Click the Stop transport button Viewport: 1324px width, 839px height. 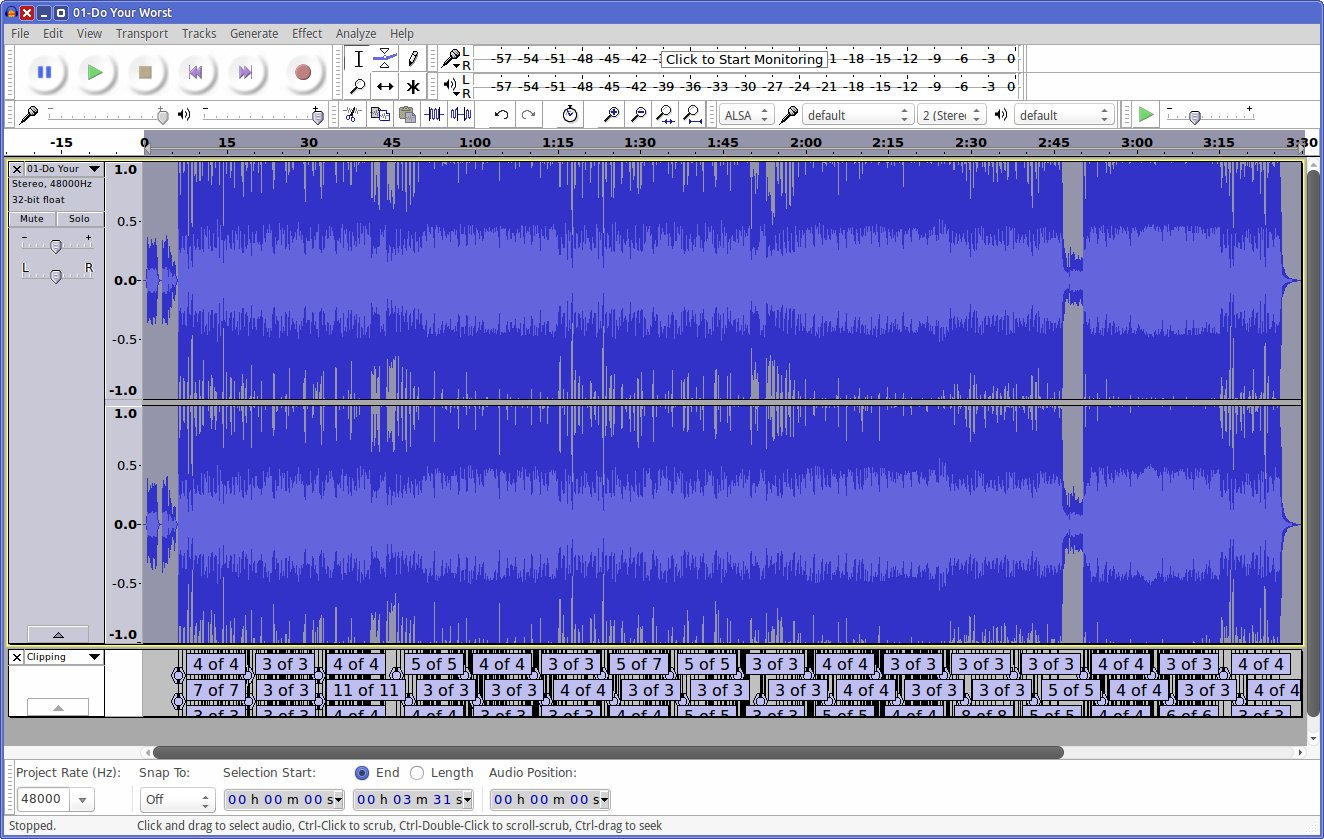(x=146, y=72)
